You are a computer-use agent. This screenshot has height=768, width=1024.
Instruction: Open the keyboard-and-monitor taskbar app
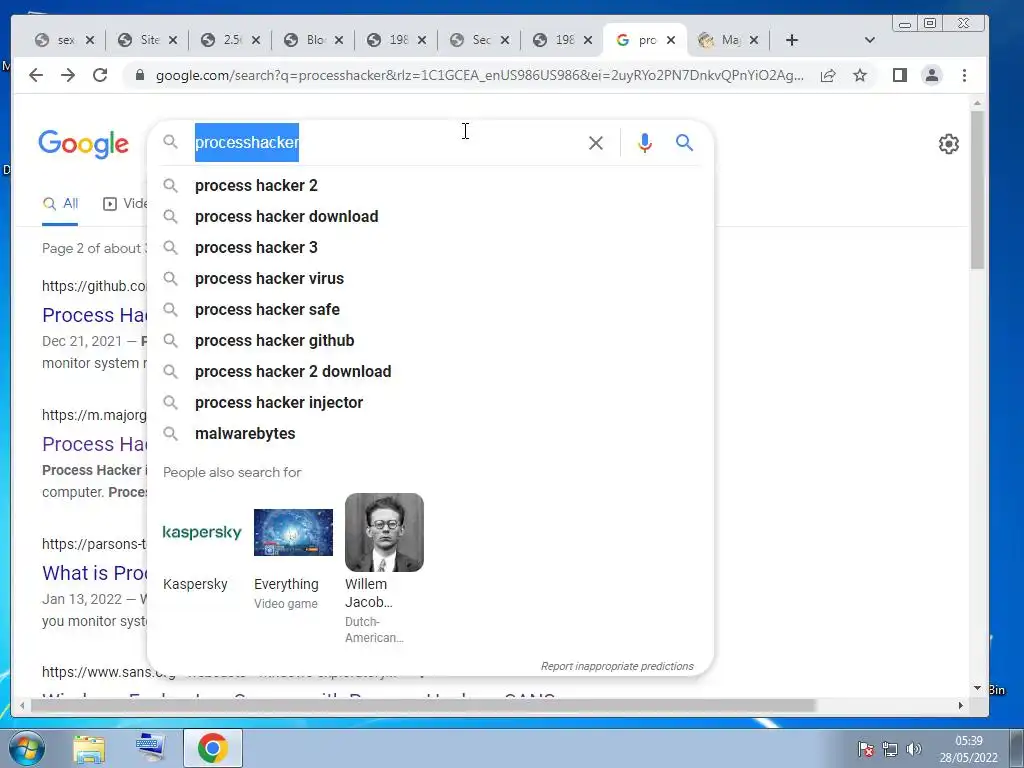pos(151,748)
